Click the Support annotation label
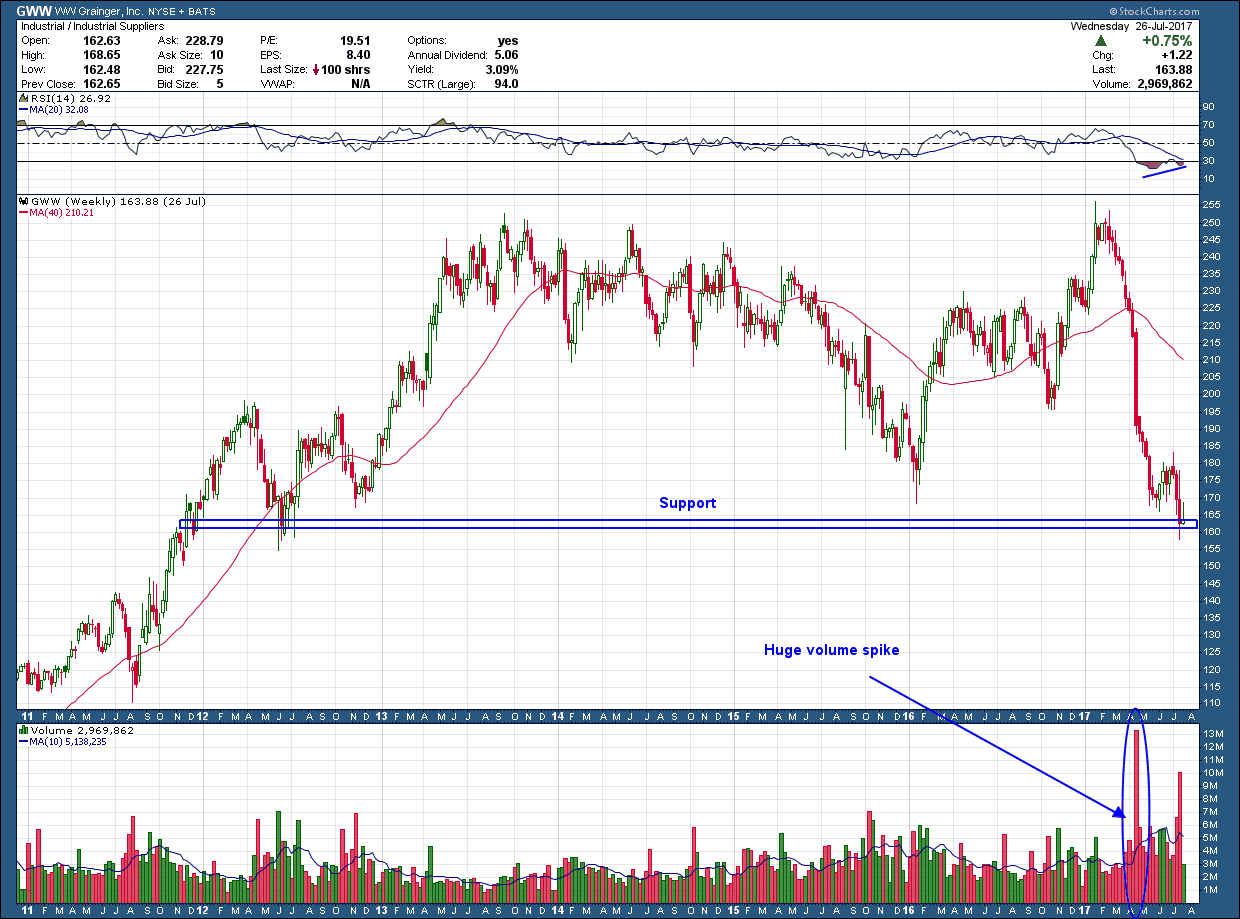Viewport: 1240px width, 919px height. point(687,503)
